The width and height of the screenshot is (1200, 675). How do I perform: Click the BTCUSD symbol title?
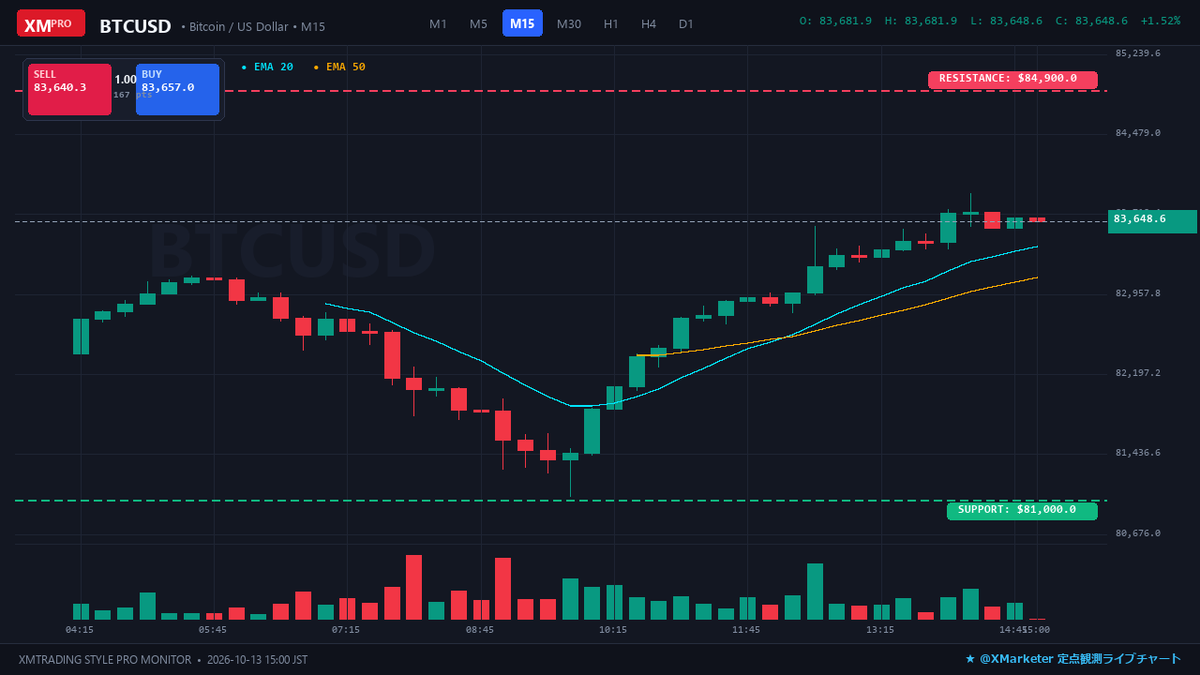point(135,26)
